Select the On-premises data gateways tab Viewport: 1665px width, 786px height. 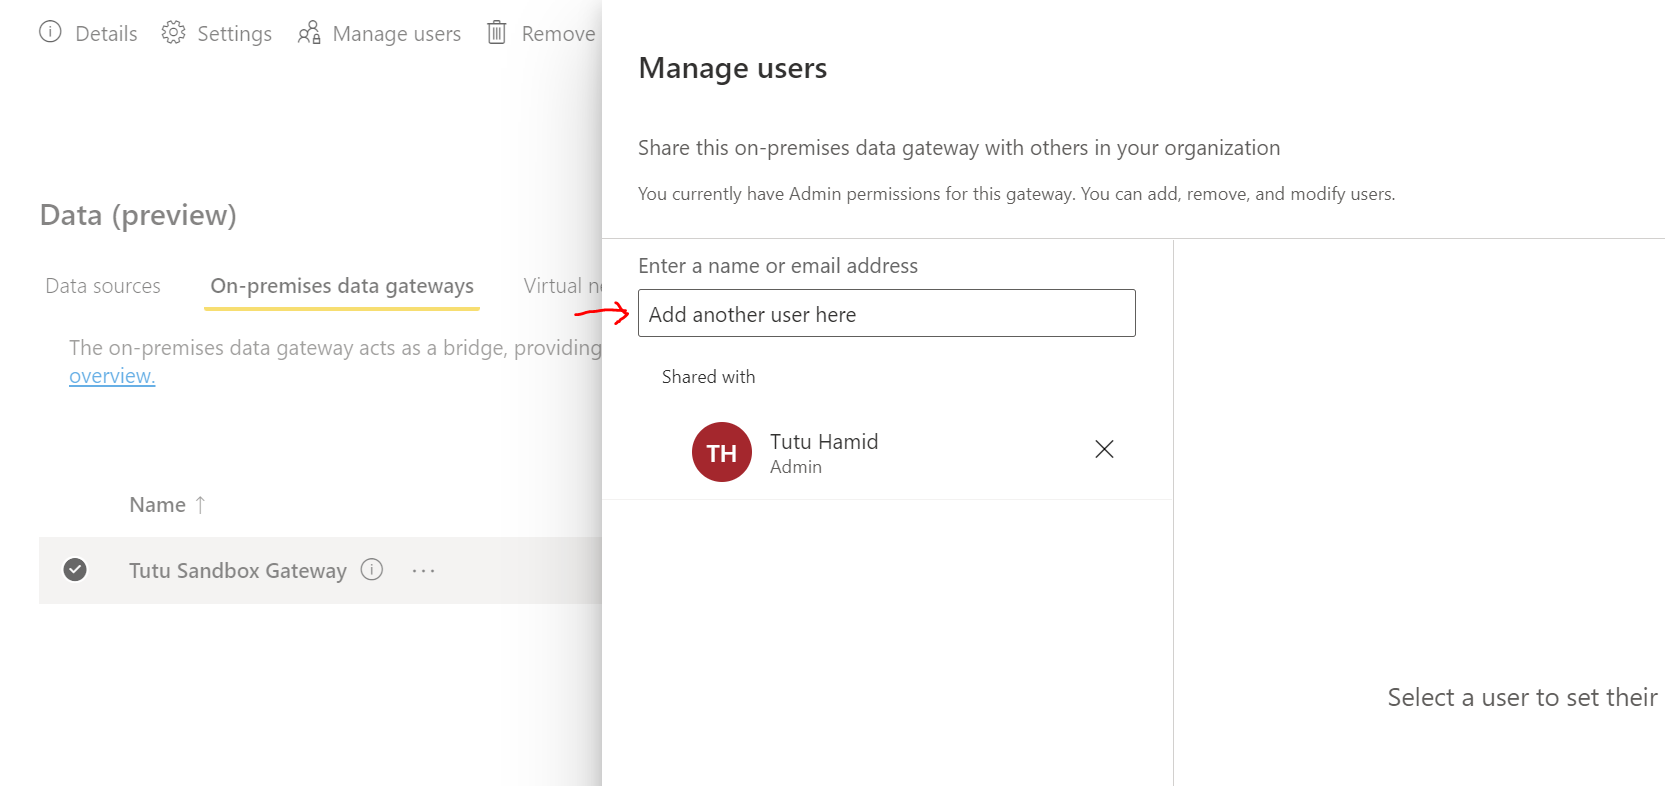click(342, 286)
